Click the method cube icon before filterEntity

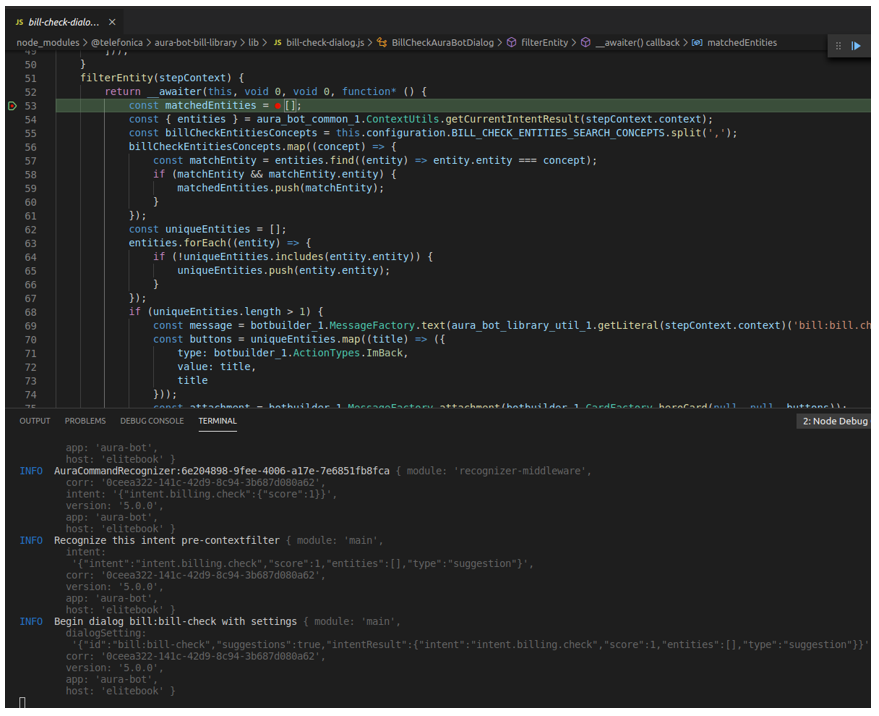pos(511,43)
